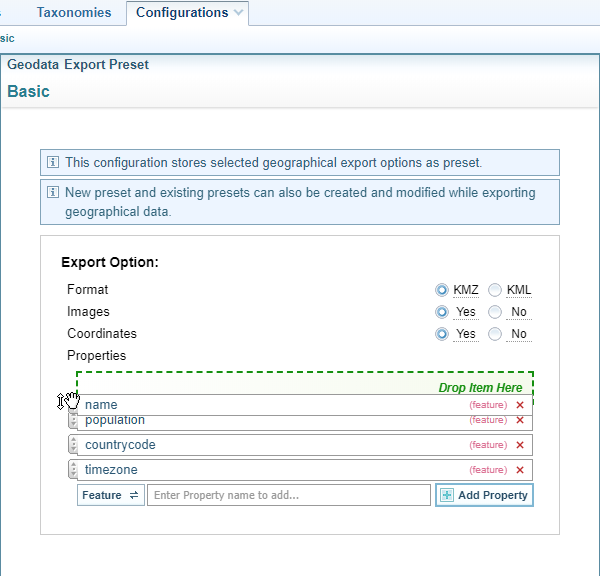This screenshot has height=576, width=600.
Task: Grab the countrycode drag handle
Action: click(73, 445)
